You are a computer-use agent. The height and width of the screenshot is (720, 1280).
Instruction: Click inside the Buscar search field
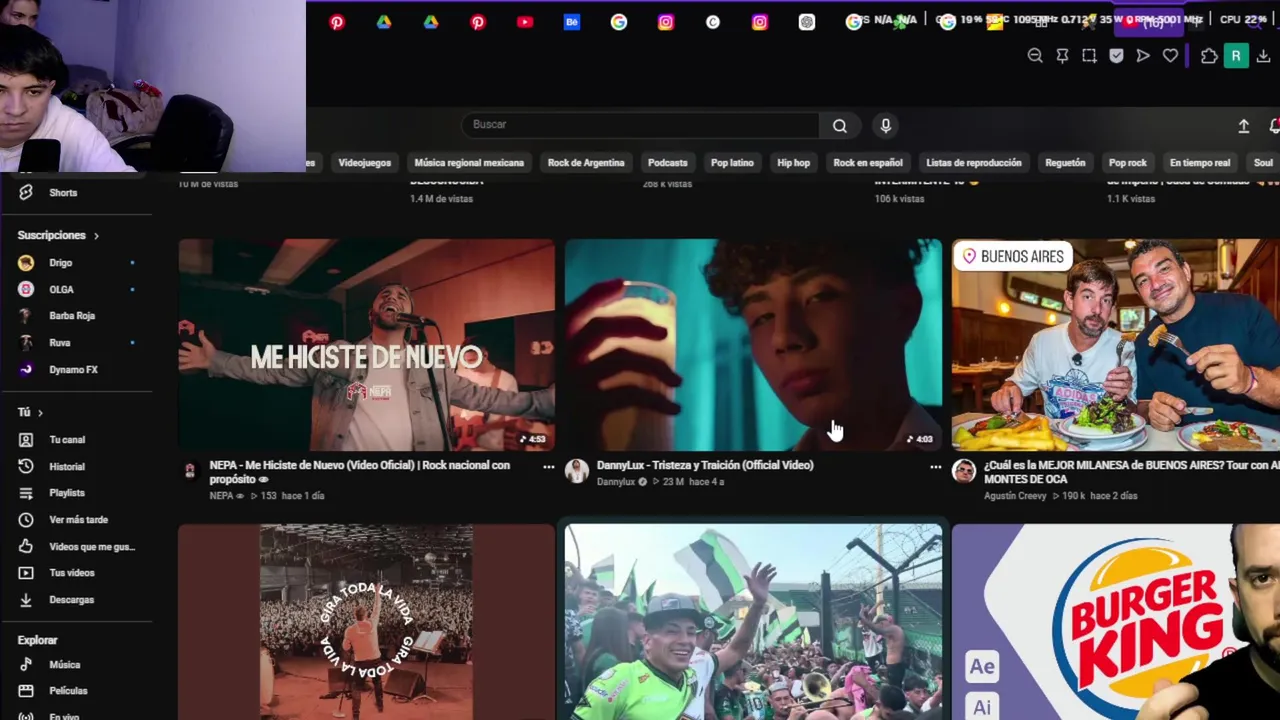coord(640,125)
